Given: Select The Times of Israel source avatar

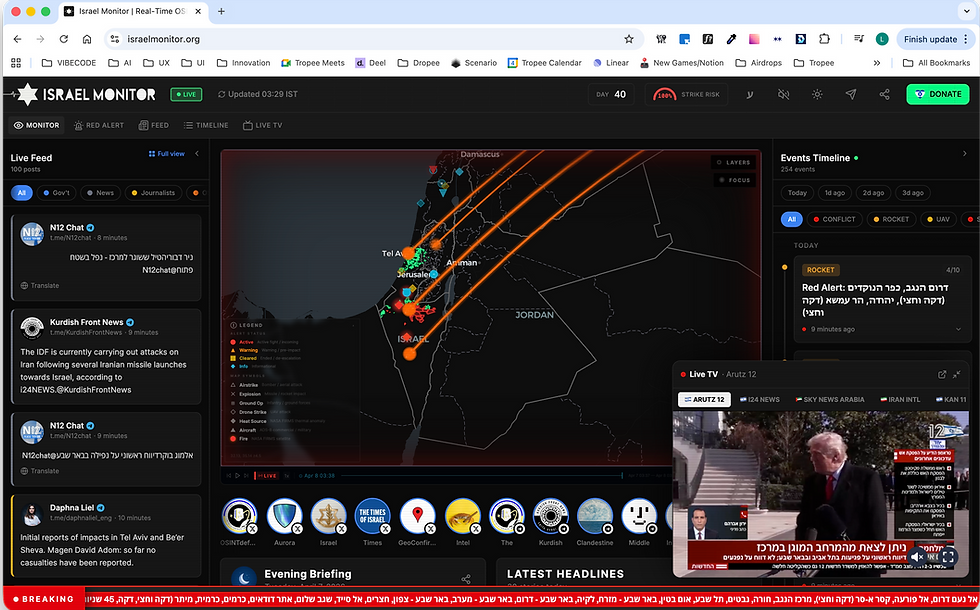Looking at the screenshot, I should point(373,516).
